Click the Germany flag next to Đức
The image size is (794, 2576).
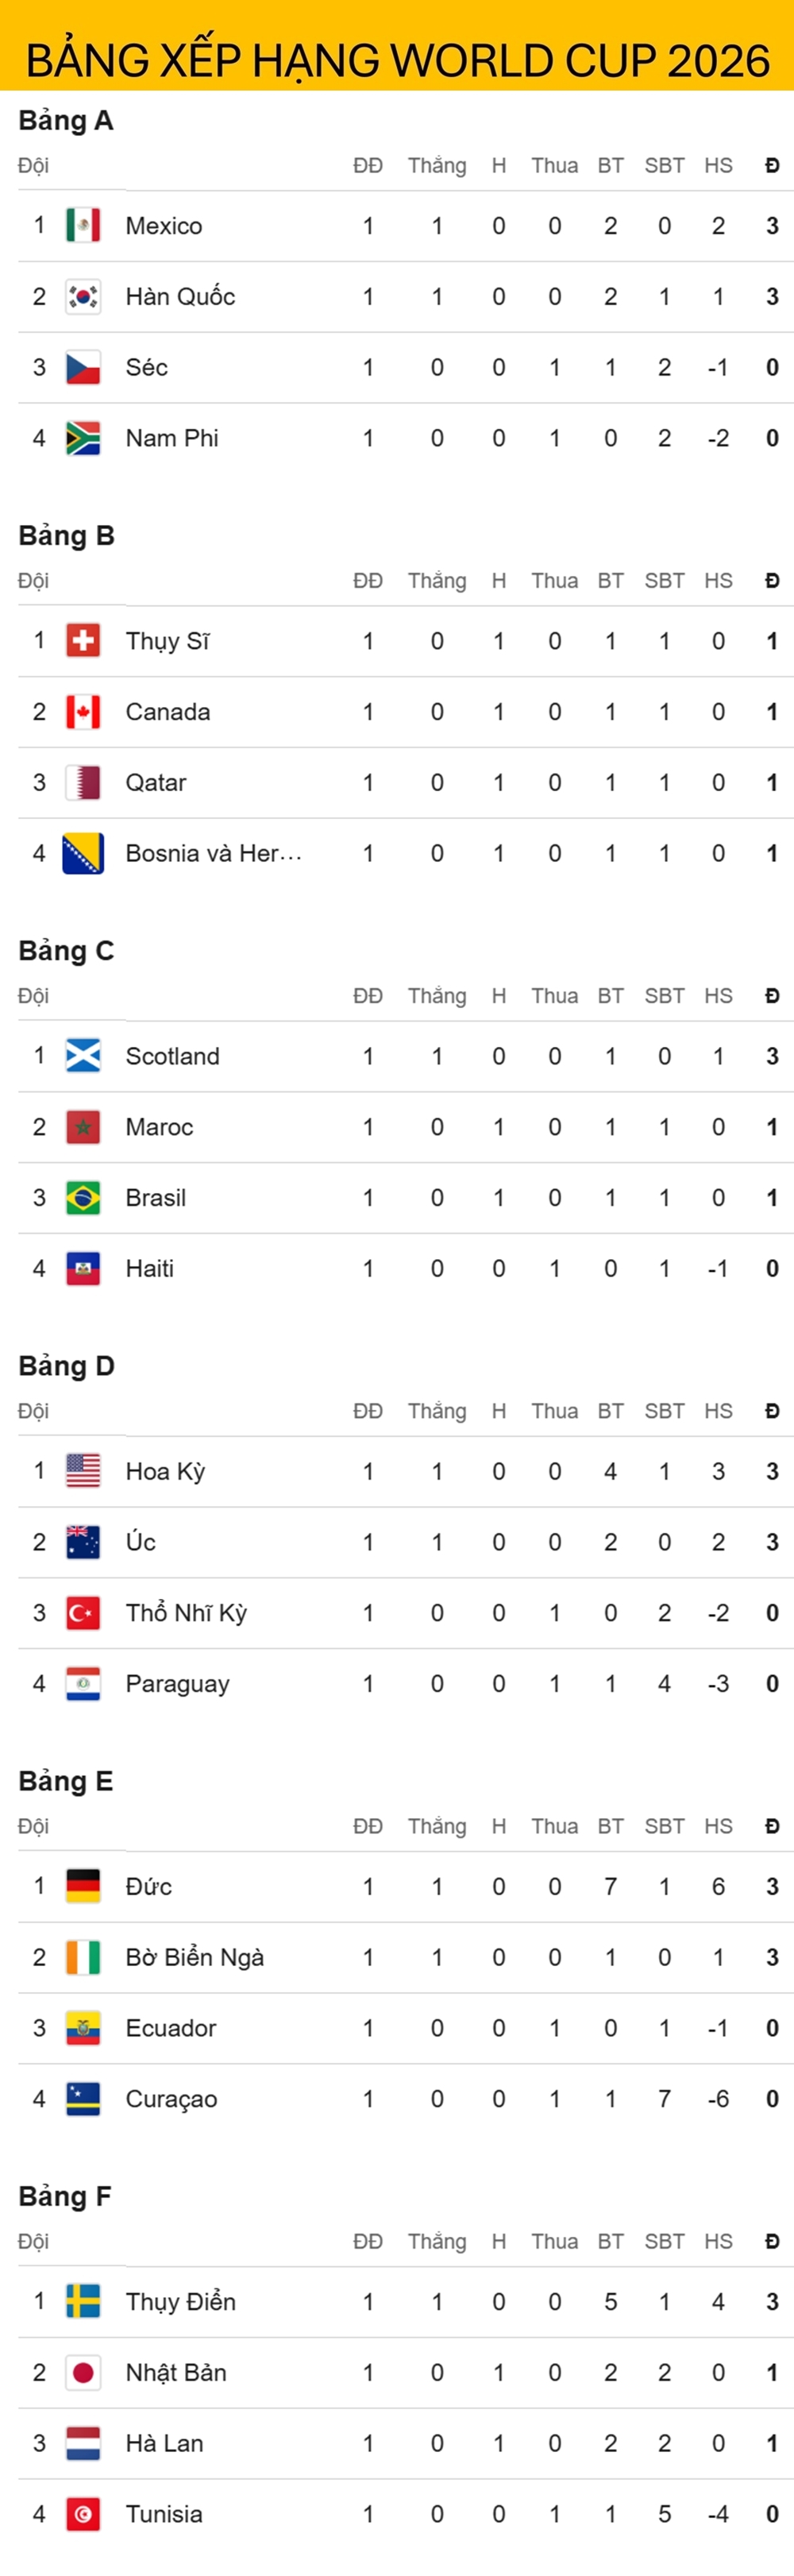tap(83, 1886)
